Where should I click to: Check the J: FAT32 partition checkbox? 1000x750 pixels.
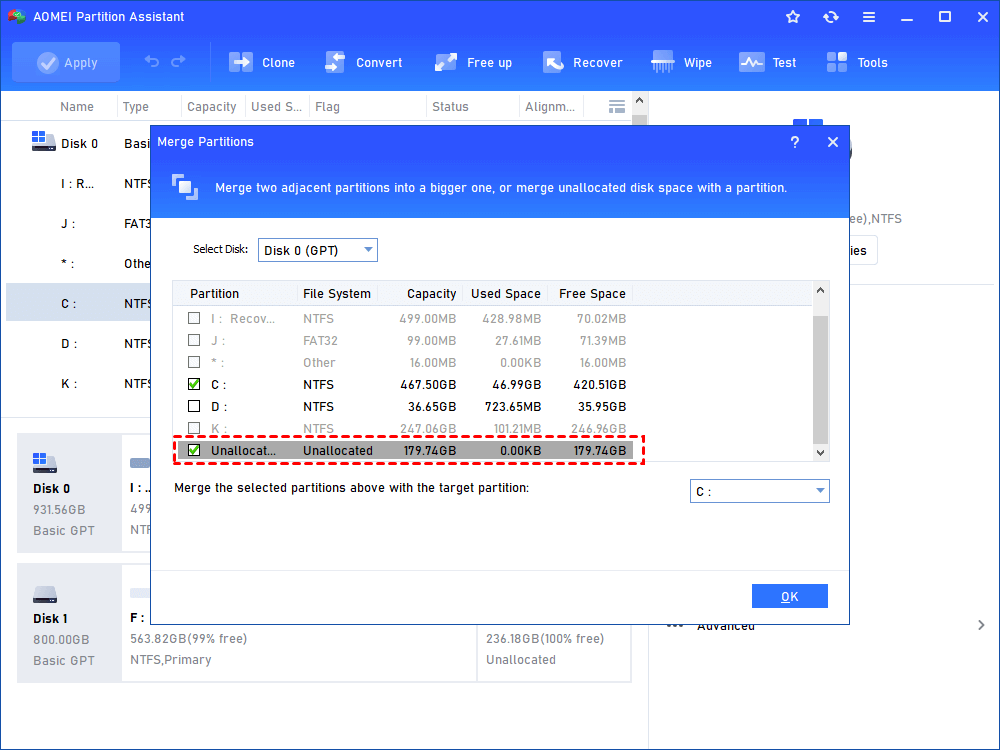coord(194,340)
